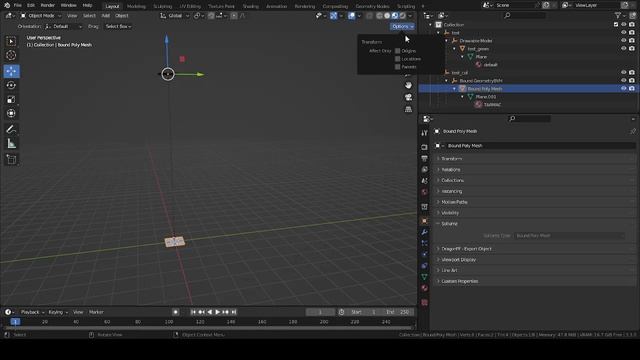
Task: Open Playback popover in timeline
Action: tap(32, 312)
